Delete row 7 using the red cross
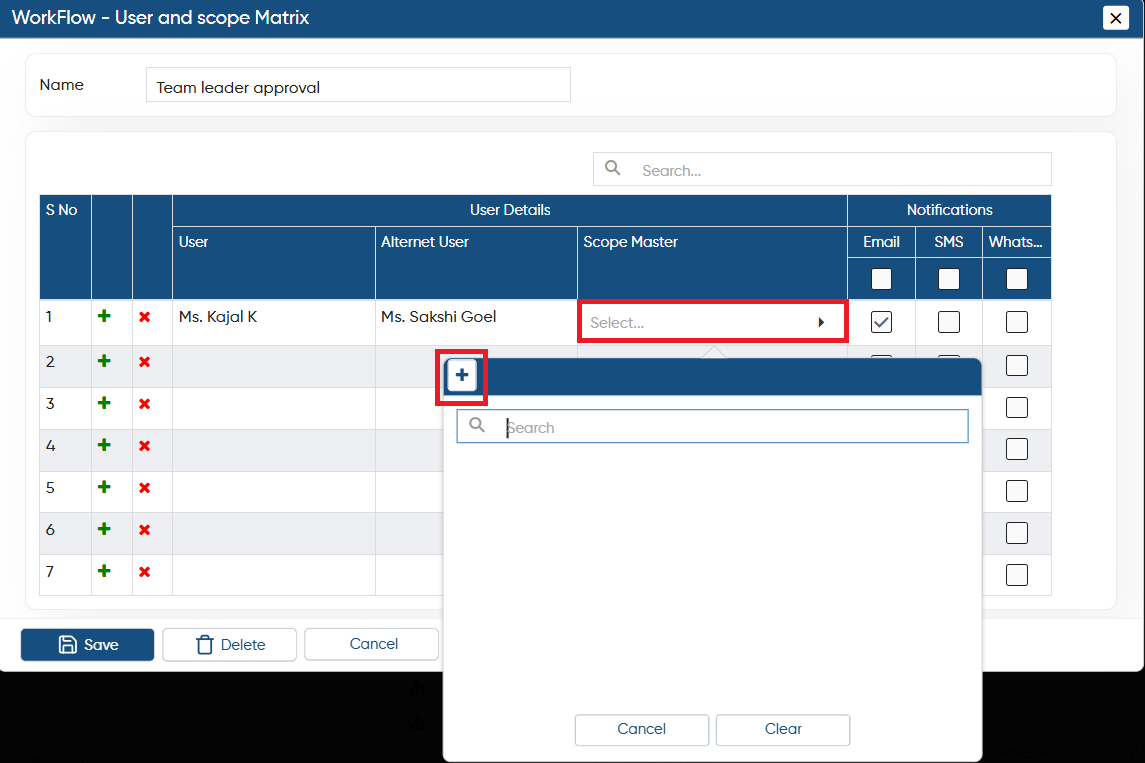Screen dimensions: 1145x763 (x=145, y=572)
